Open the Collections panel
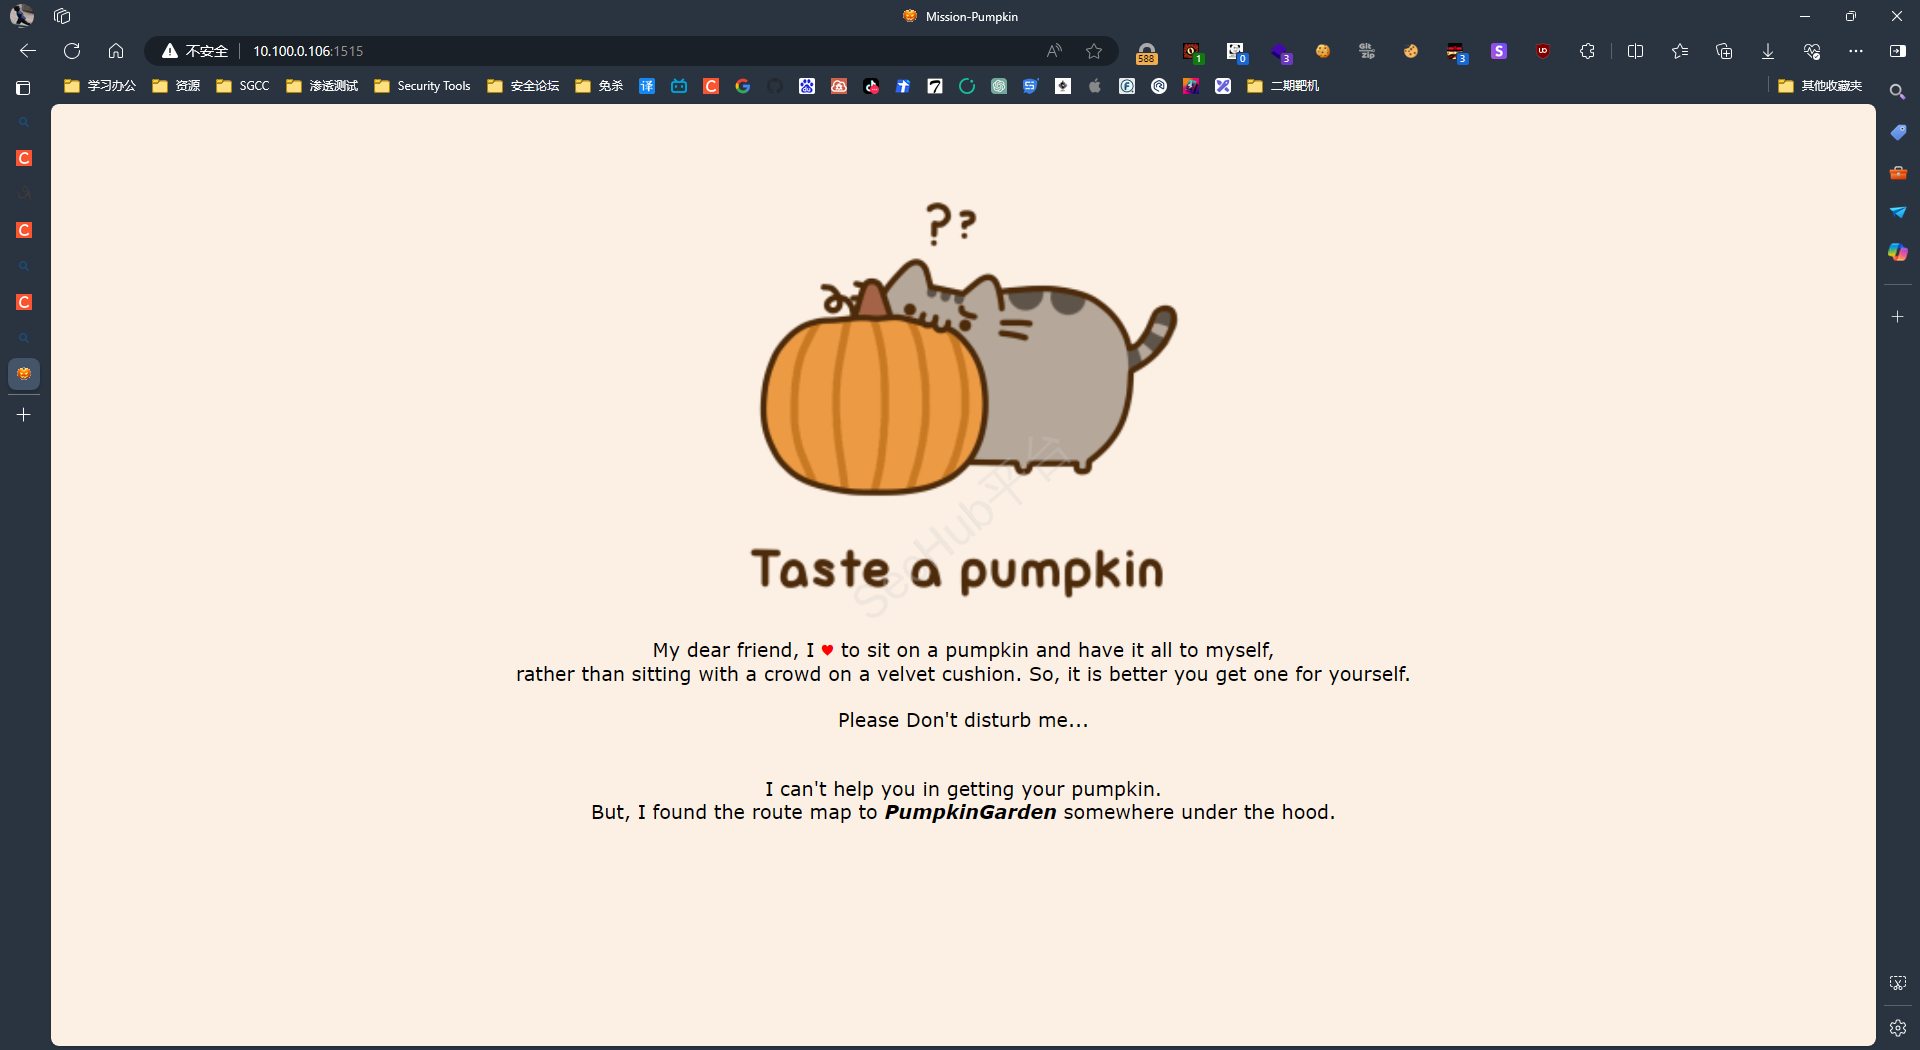Viewport: 1920px width, 1050px height. [x=1724, y=51]
